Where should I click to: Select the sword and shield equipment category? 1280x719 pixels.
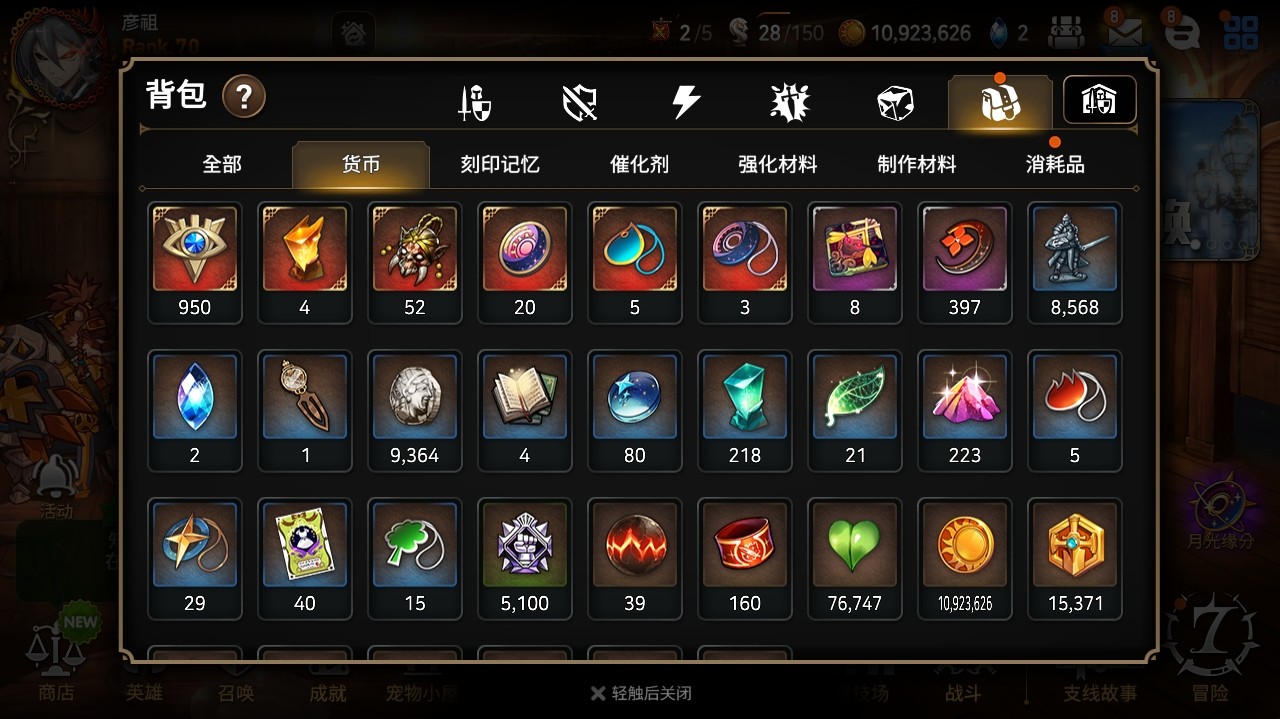pos(474,102)
